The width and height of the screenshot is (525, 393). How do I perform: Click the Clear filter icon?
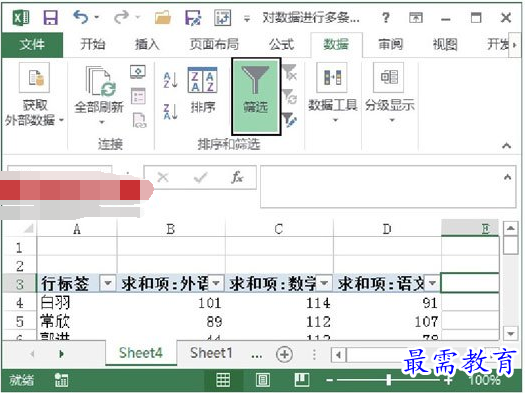(290, 72)
